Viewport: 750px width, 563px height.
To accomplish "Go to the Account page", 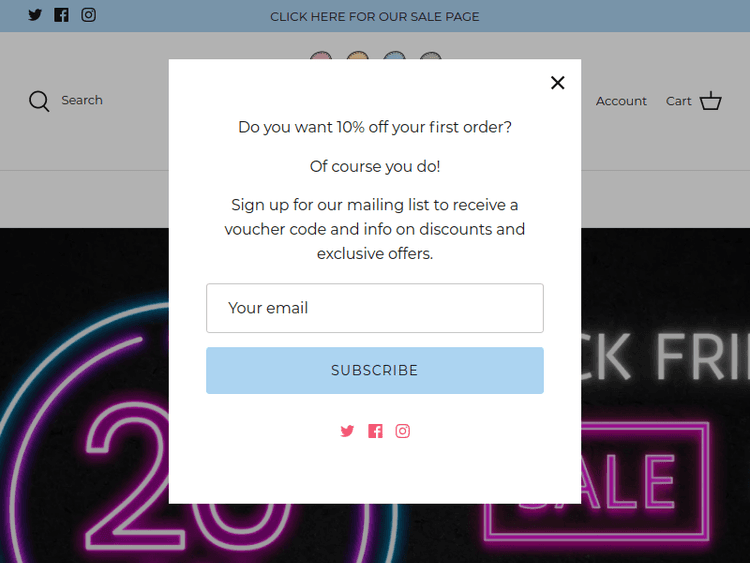I will coord(621,101).
